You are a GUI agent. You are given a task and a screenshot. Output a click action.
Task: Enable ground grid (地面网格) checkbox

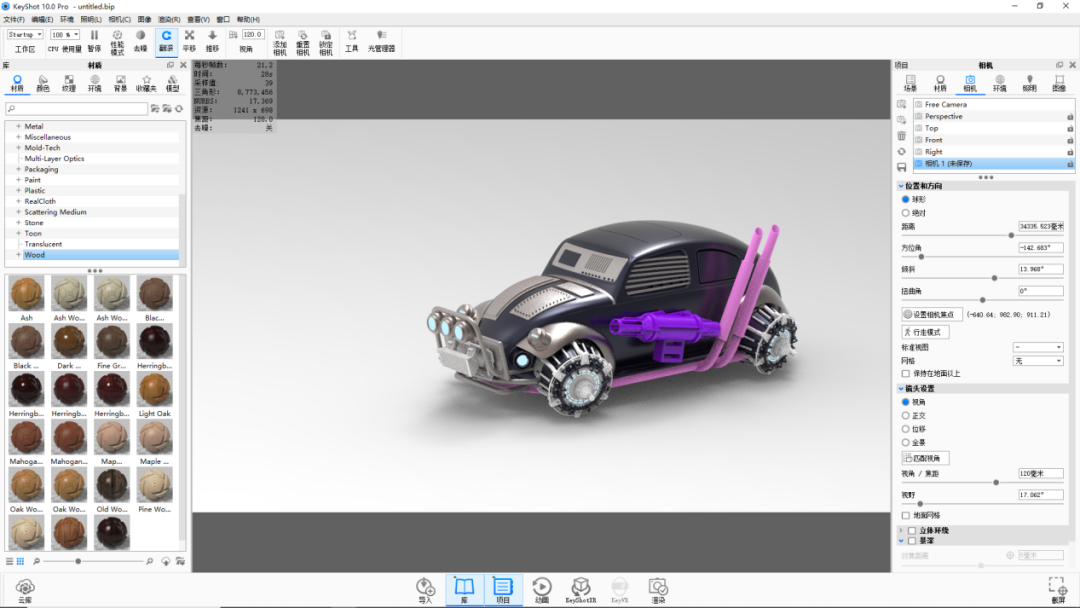click(x=906, y=515)
